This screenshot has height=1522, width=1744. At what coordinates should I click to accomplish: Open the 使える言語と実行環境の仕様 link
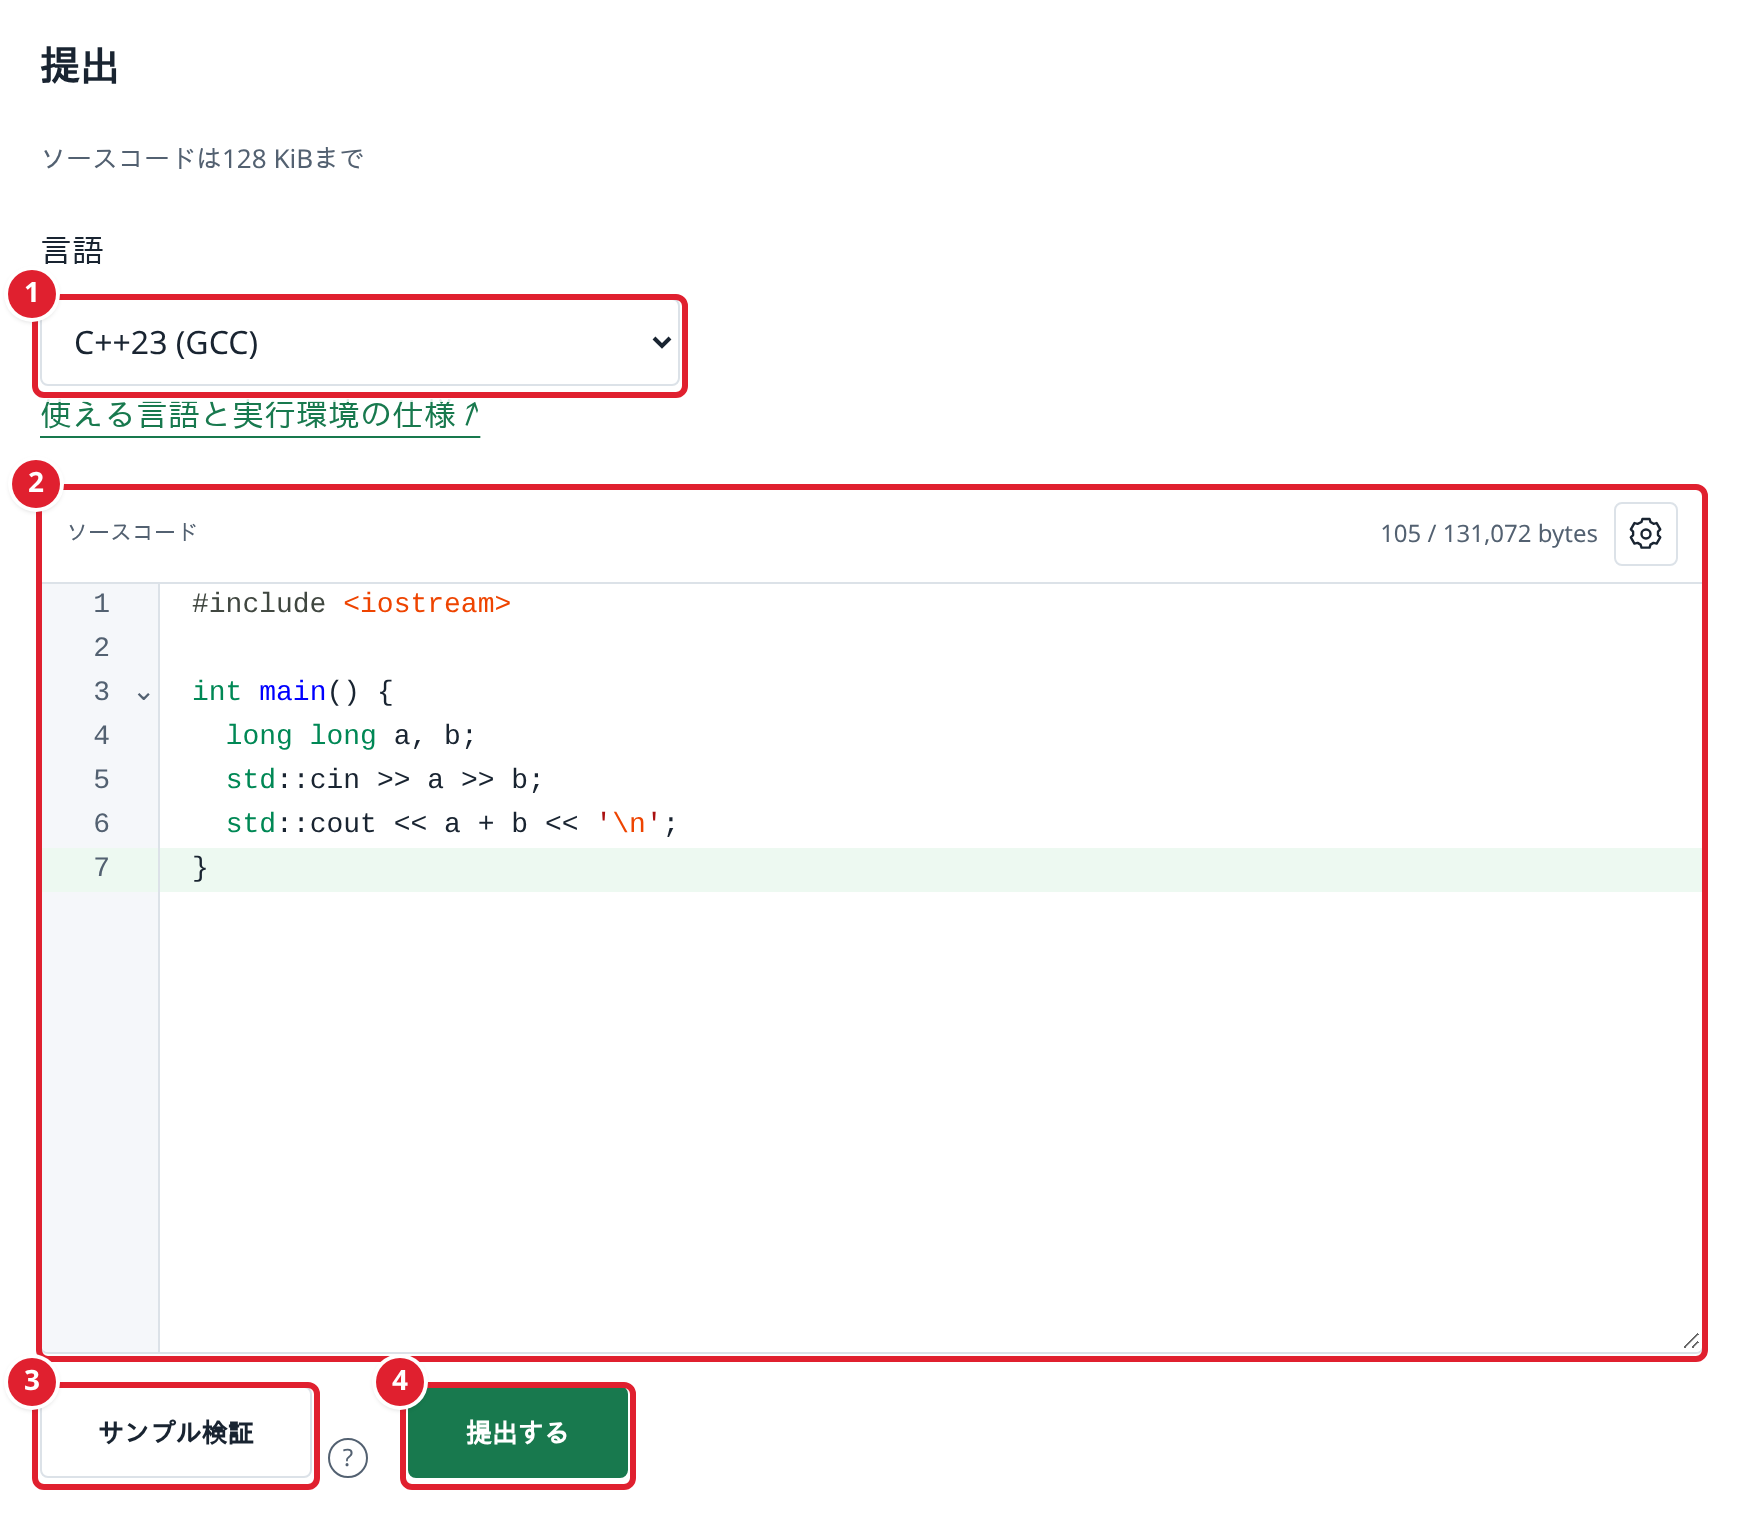tap(260, 415)
